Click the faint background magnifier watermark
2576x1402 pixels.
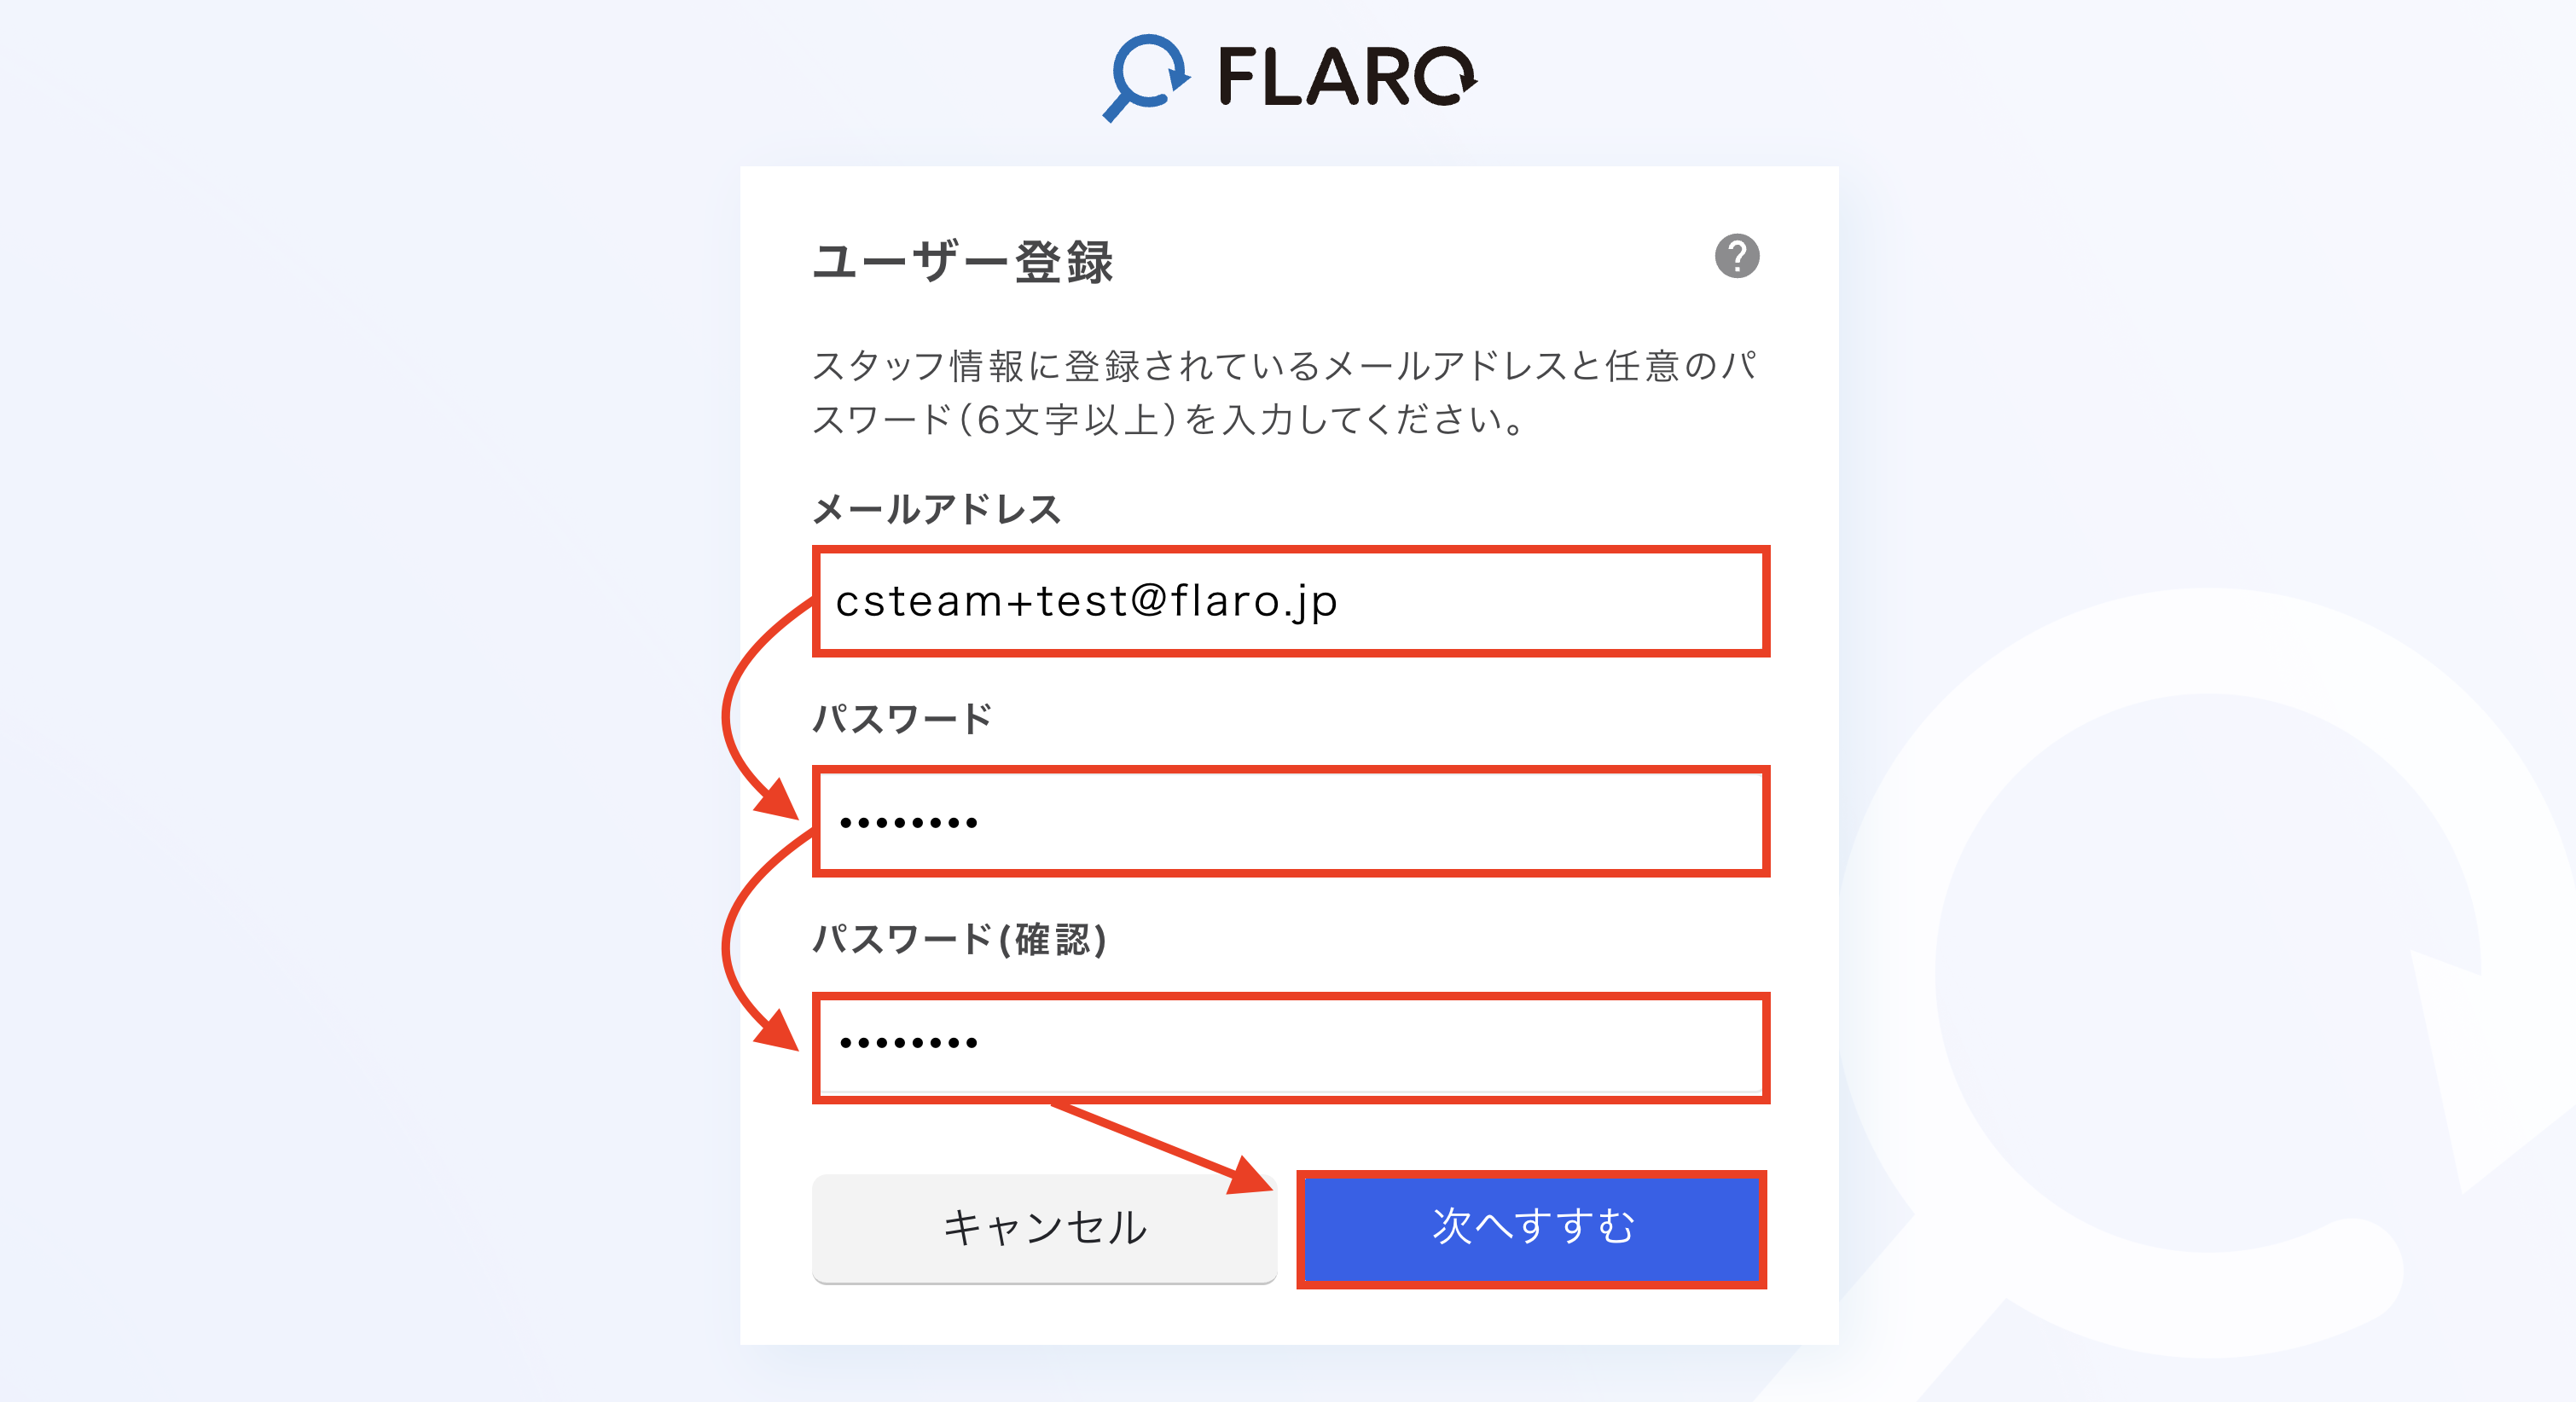tap(2200, 980)
